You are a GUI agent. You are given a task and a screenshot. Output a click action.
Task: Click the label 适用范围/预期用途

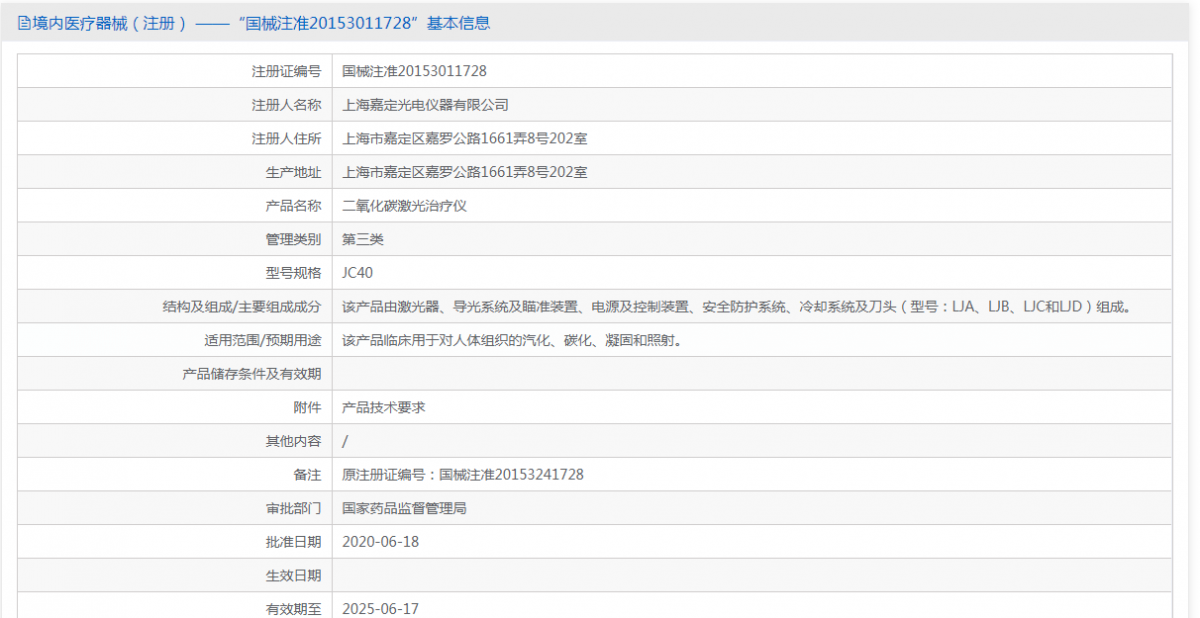pyautogui.click(x=263, y=341)
